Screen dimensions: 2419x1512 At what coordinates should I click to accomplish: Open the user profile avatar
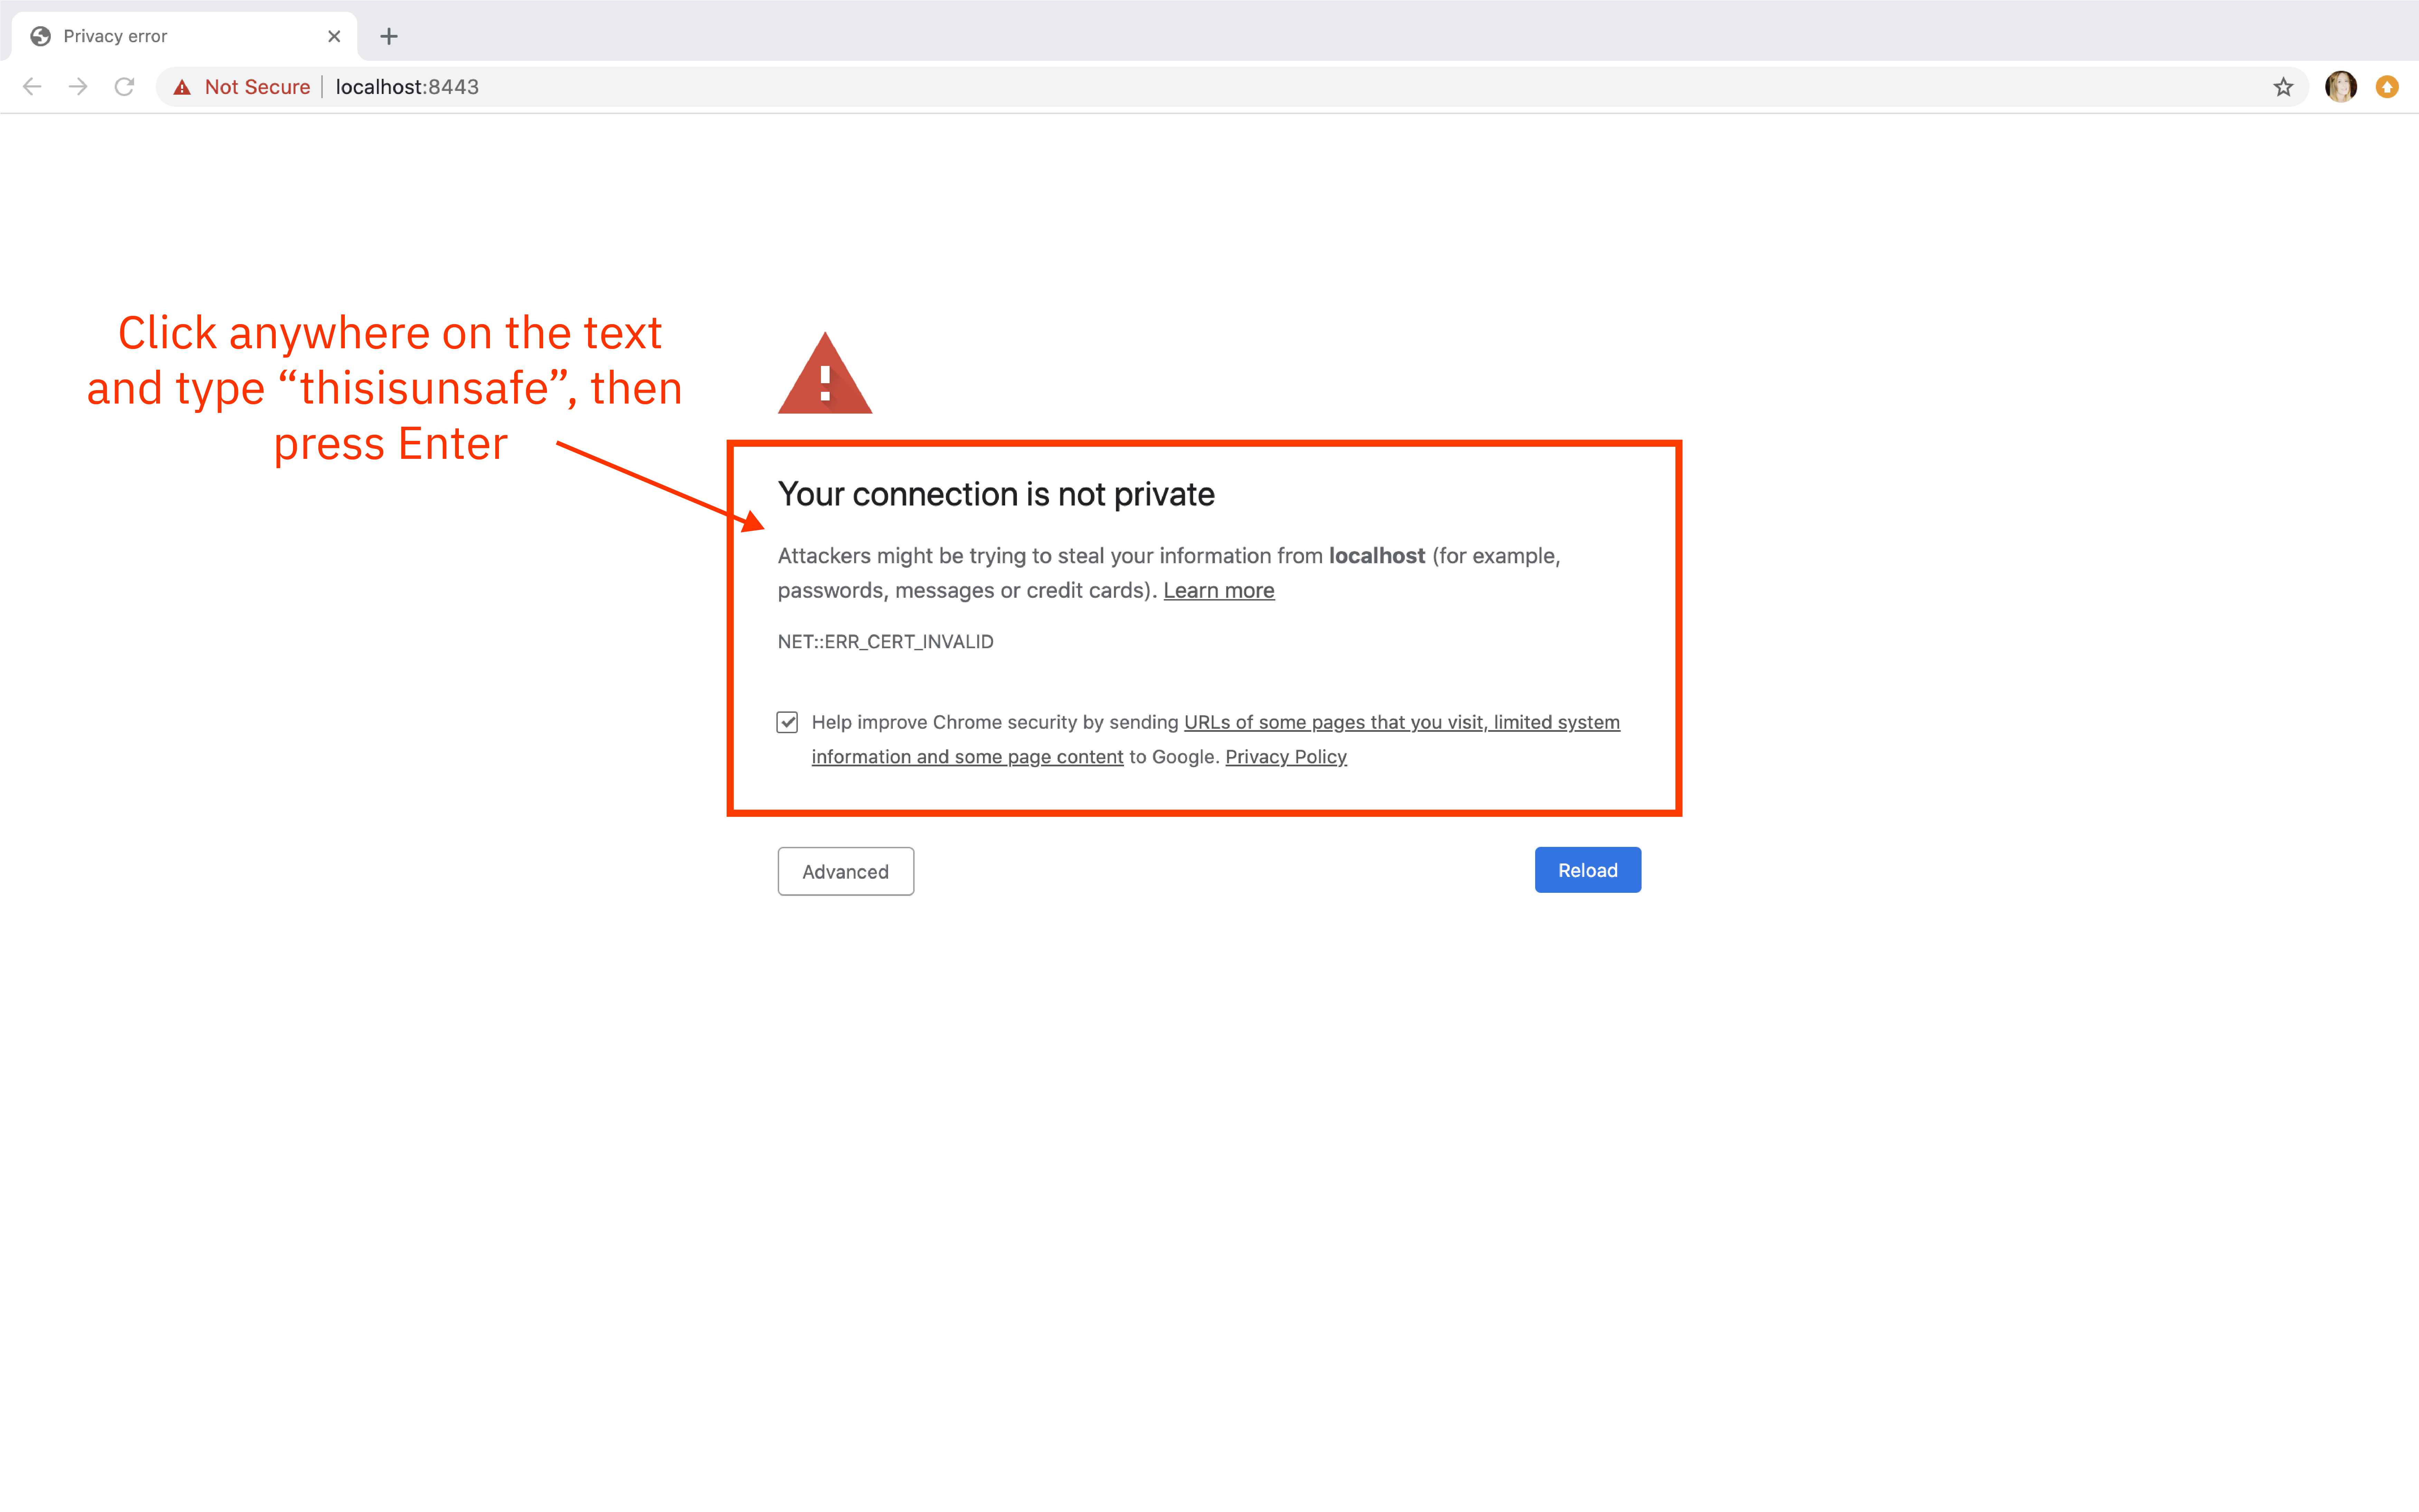coord(2341,87)
